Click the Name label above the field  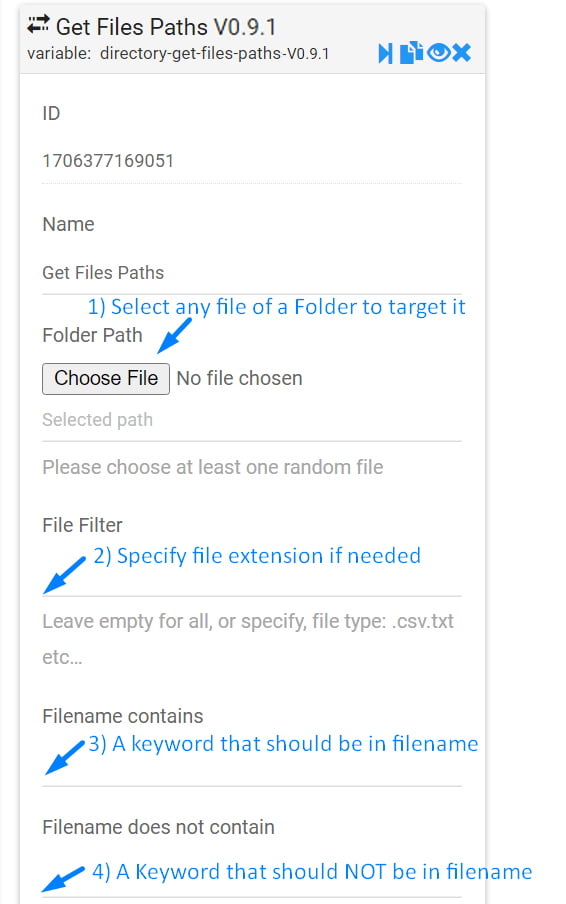(68, 224)
